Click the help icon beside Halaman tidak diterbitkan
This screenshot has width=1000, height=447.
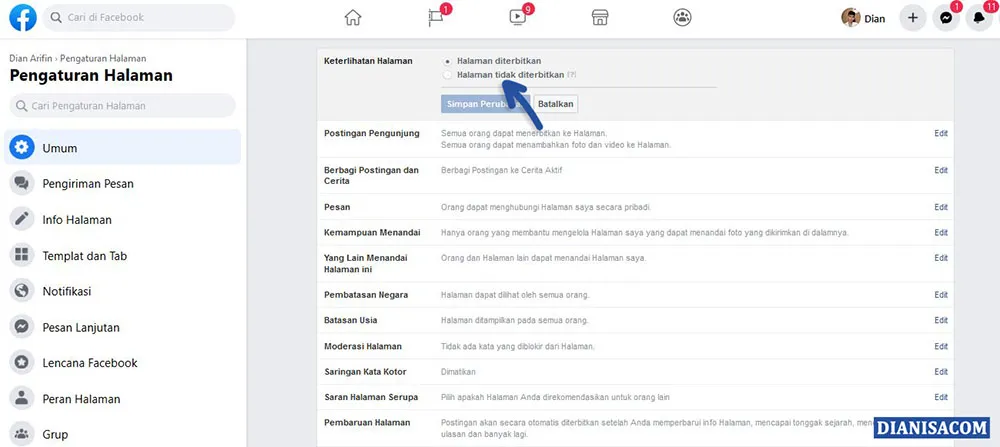point(572,75)
